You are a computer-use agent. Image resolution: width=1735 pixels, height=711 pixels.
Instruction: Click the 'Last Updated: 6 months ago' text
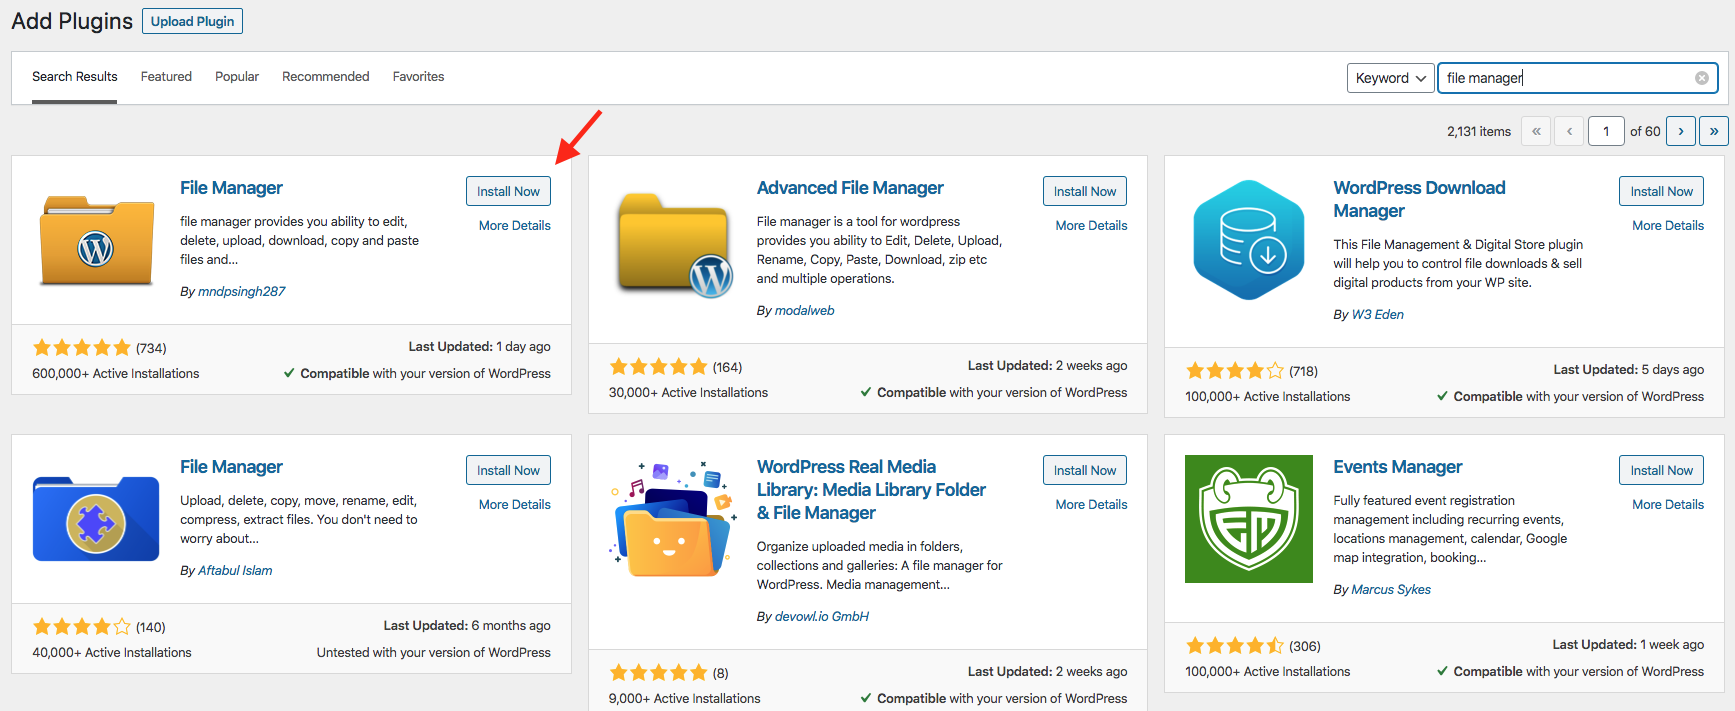pyautogui.click(x=467, y=625)
